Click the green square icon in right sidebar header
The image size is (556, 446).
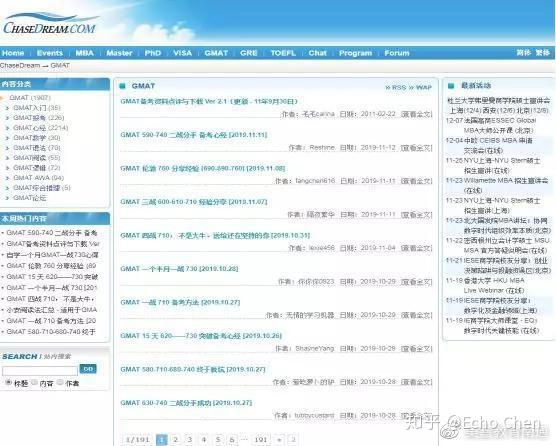point(451,85)
